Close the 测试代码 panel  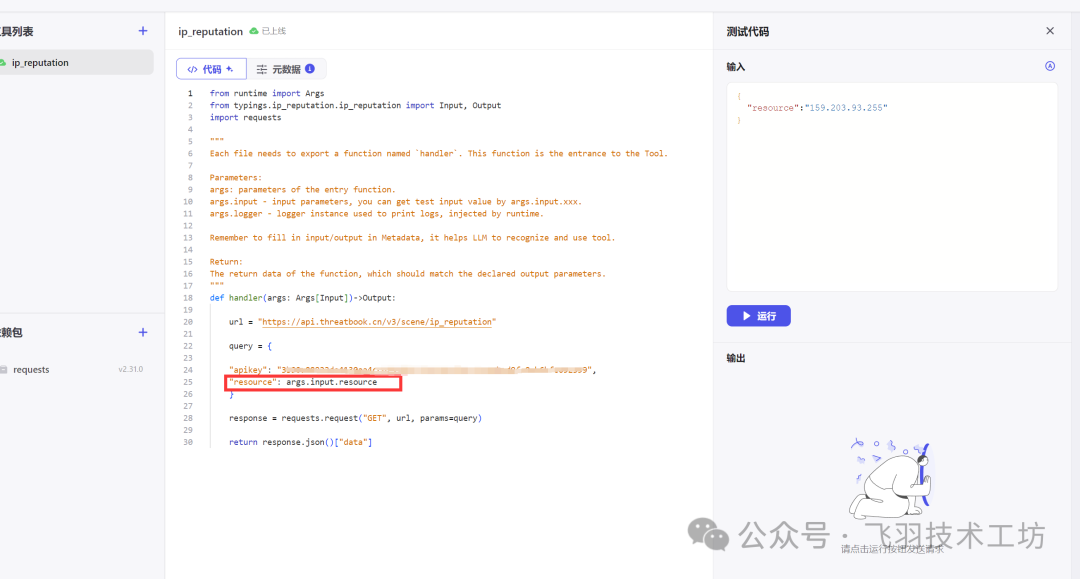(1050, 31)
